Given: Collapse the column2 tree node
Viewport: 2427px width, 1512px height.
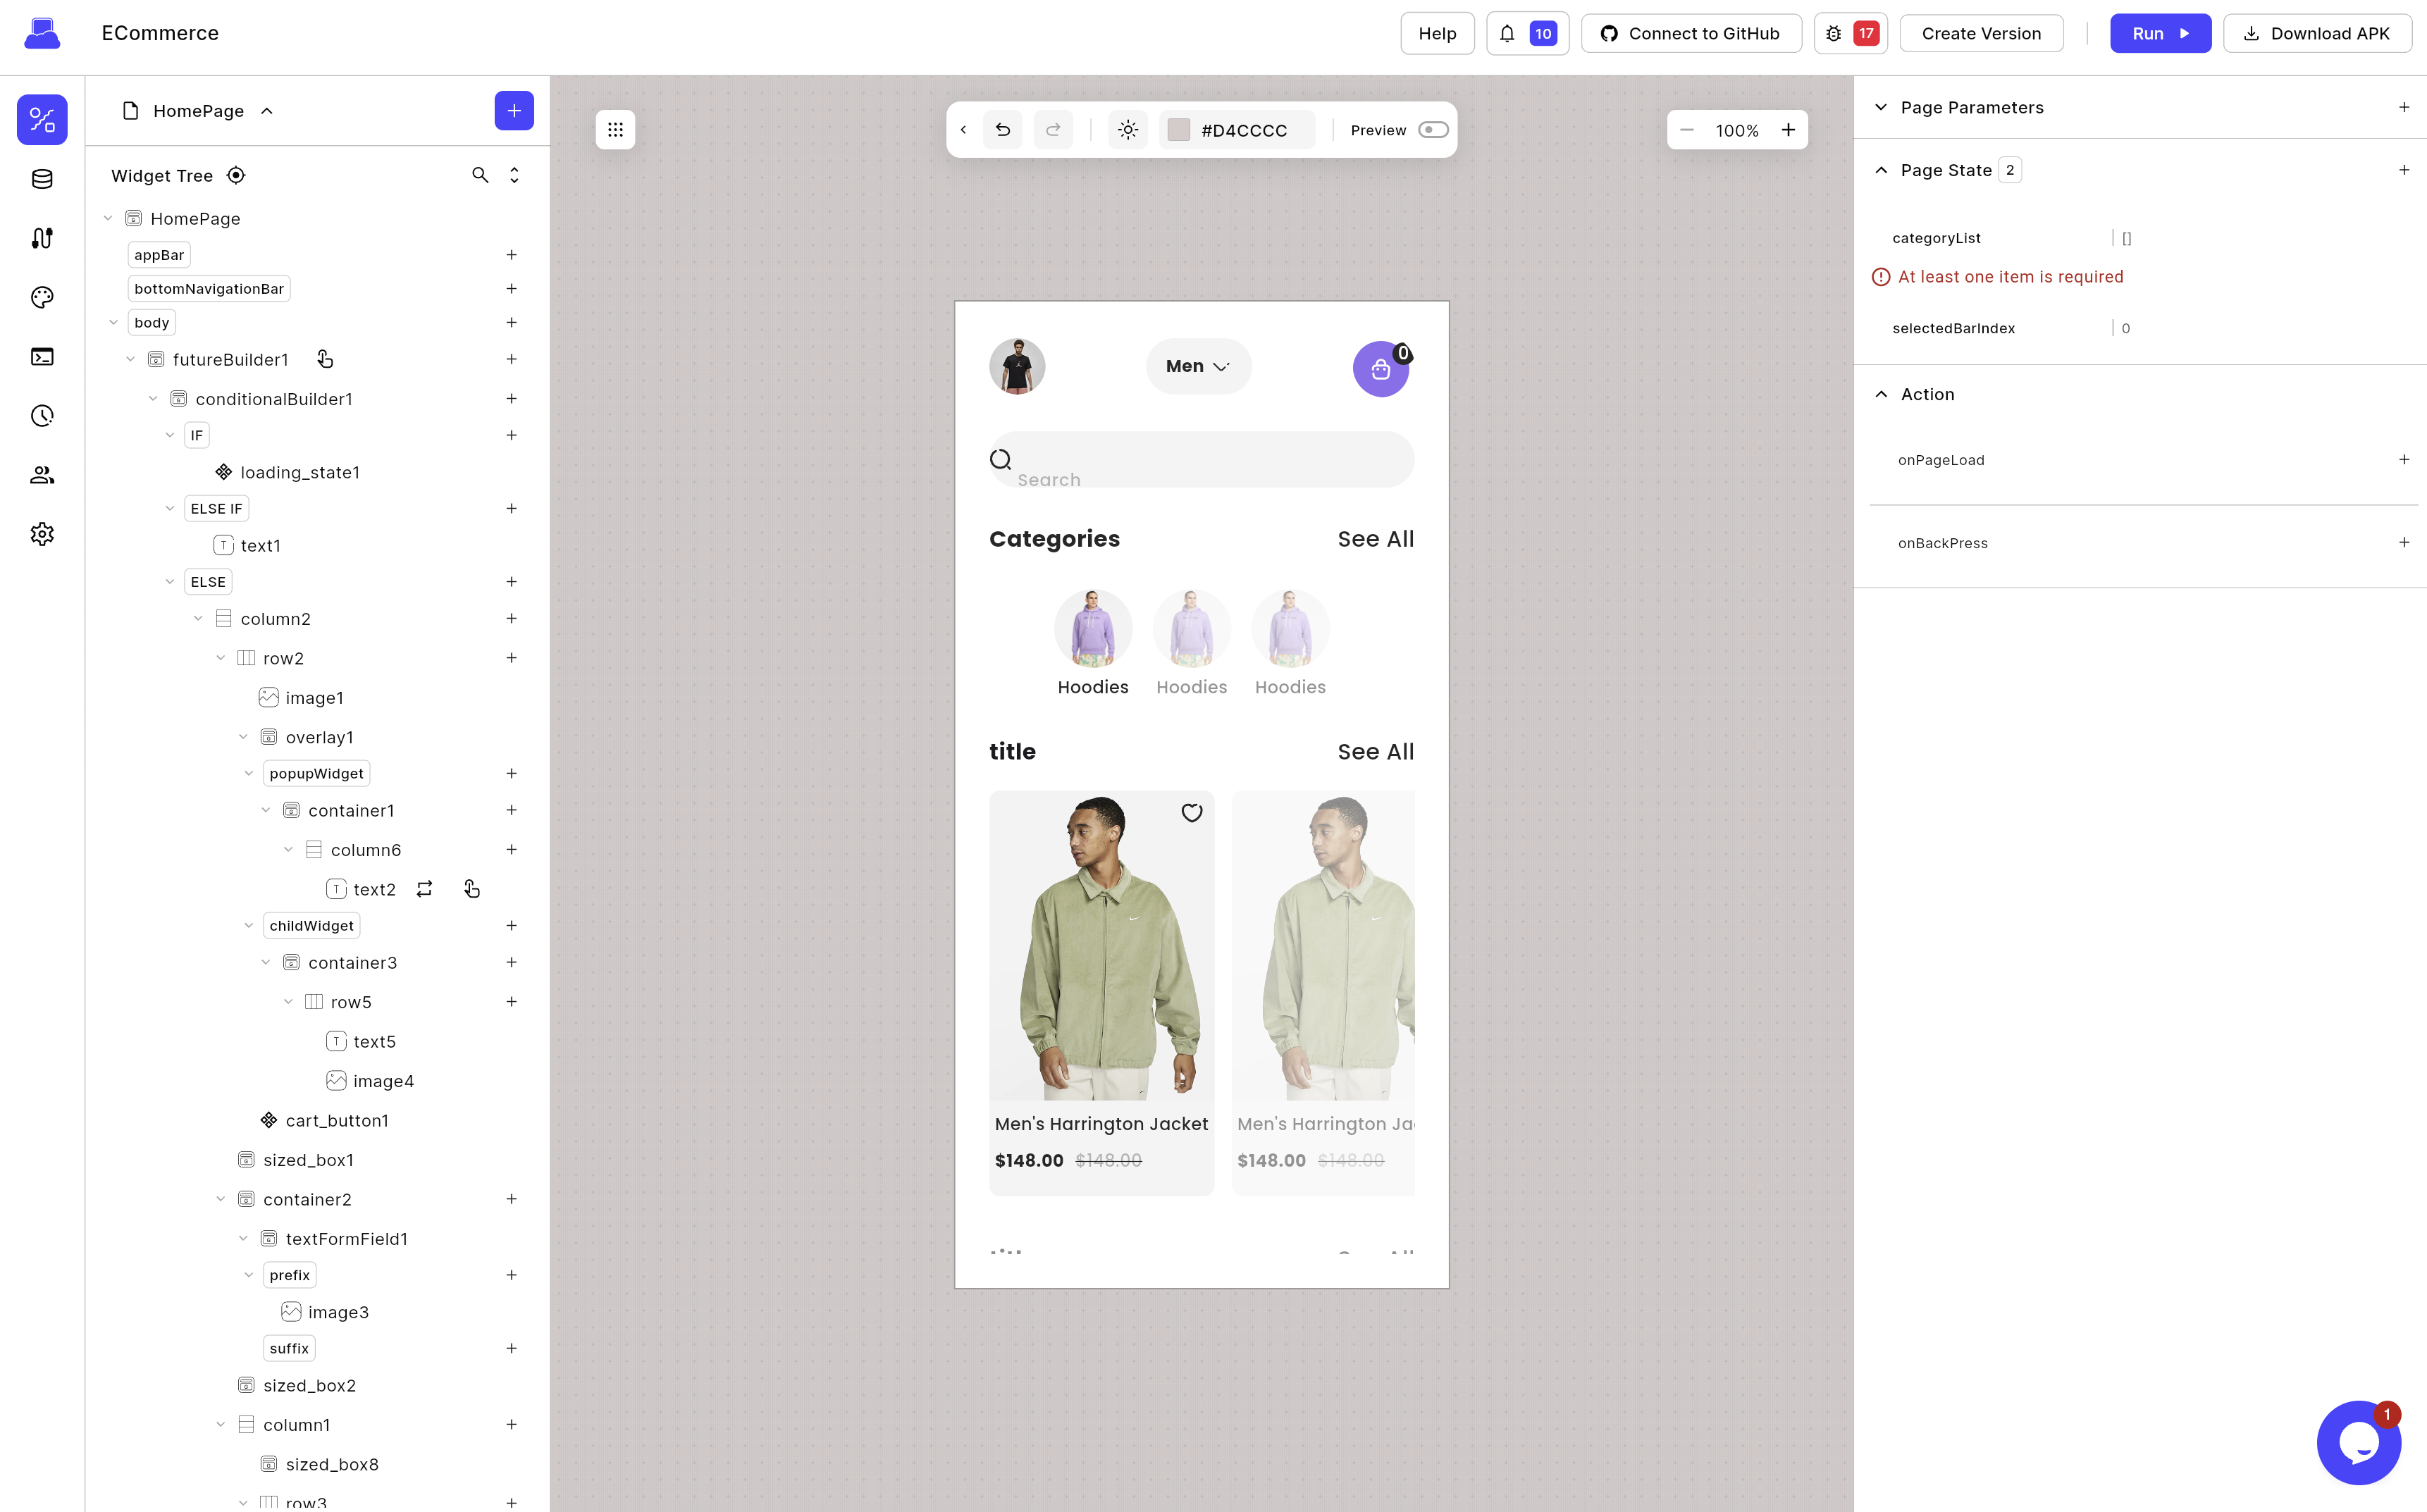Looking at the screenshot, I should pos(198,619).
